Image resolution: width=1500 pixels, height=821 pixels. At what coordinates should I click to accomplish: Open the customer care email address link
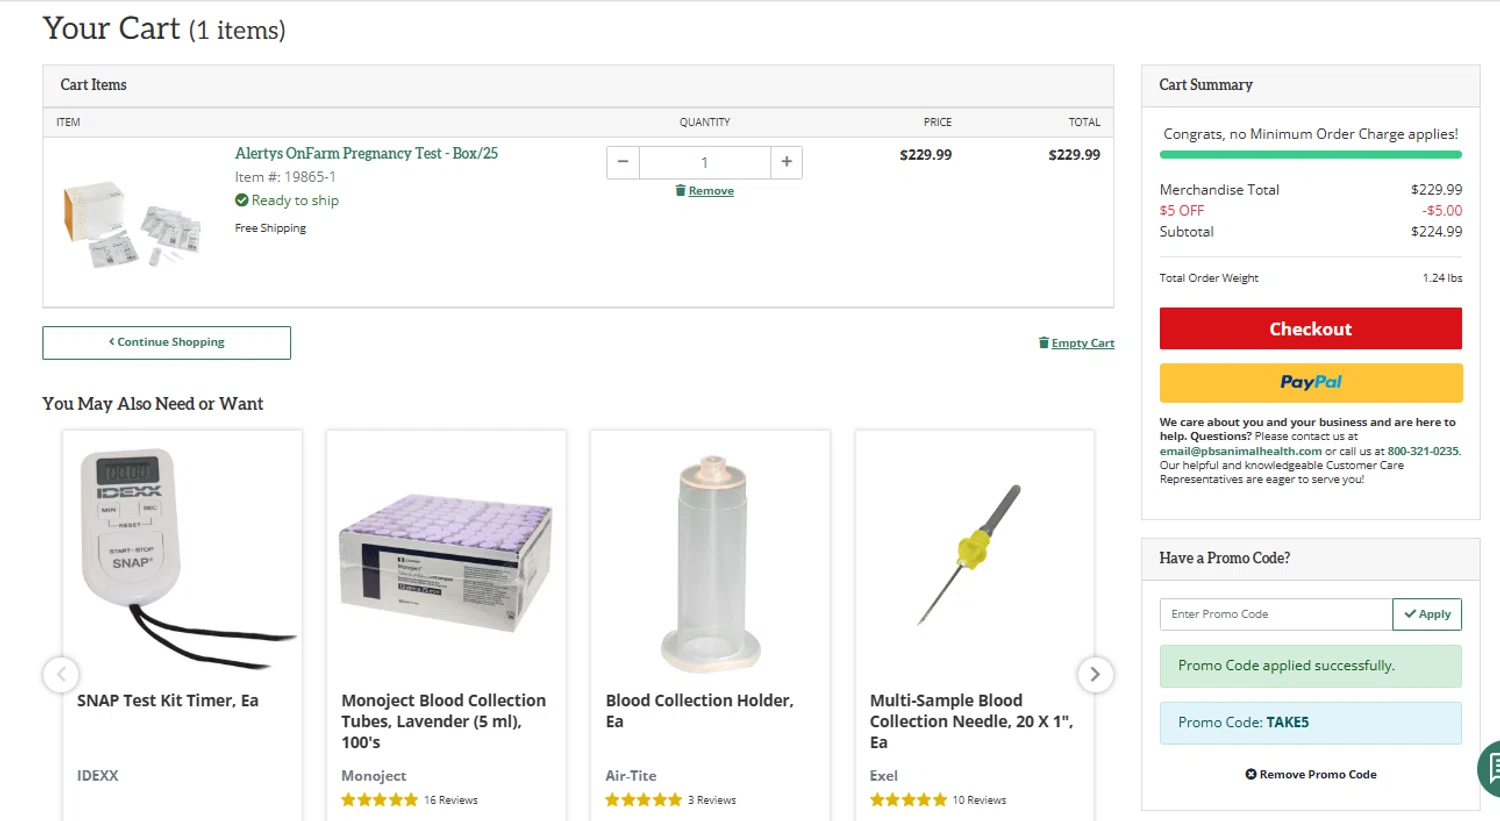[1240, 451]
